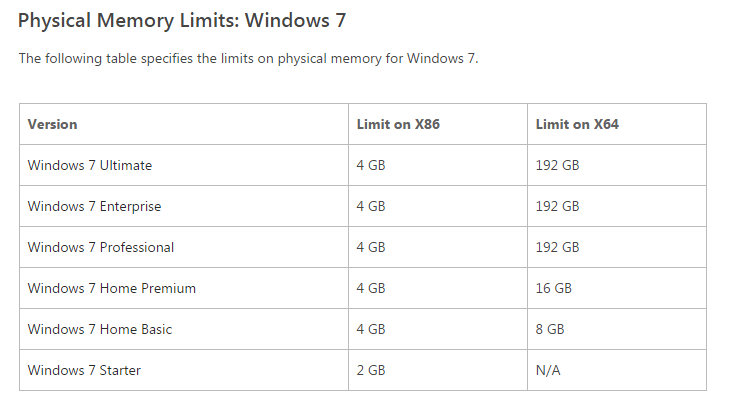Click the introductory sentence above the table
This screenshot has height=411, width=745.
pos(249,58)
